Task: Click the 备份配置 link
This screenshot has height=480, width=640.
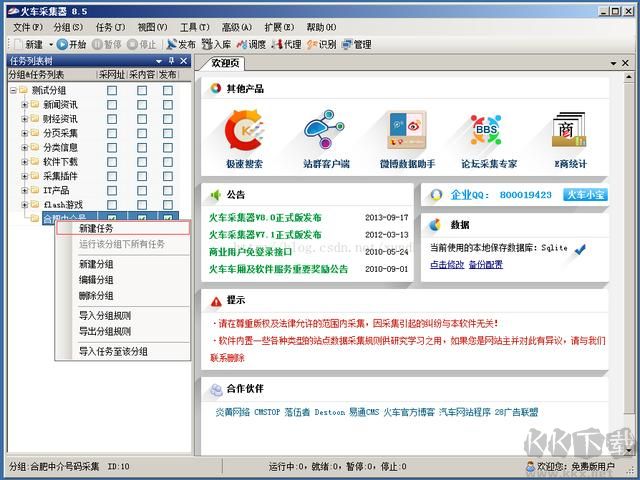Action: tap(486, 264)
